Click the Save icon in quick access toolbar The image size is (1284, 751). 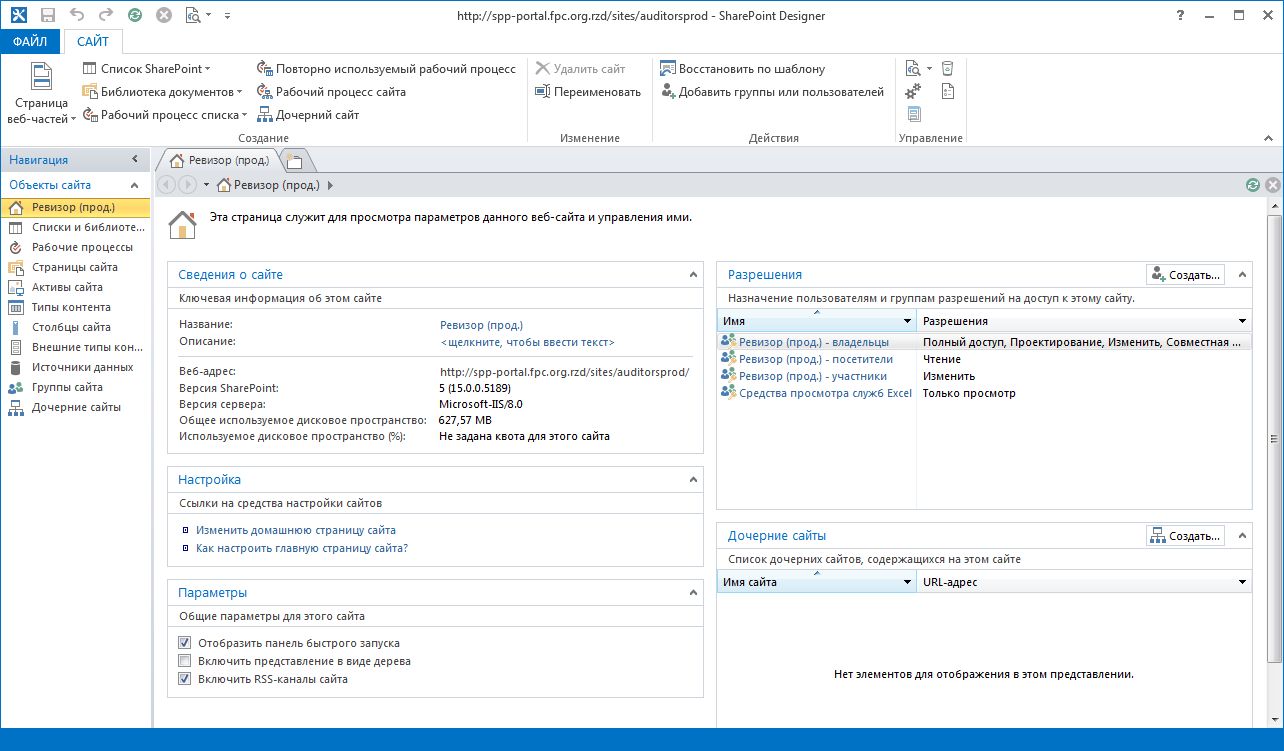click(47, 15)
